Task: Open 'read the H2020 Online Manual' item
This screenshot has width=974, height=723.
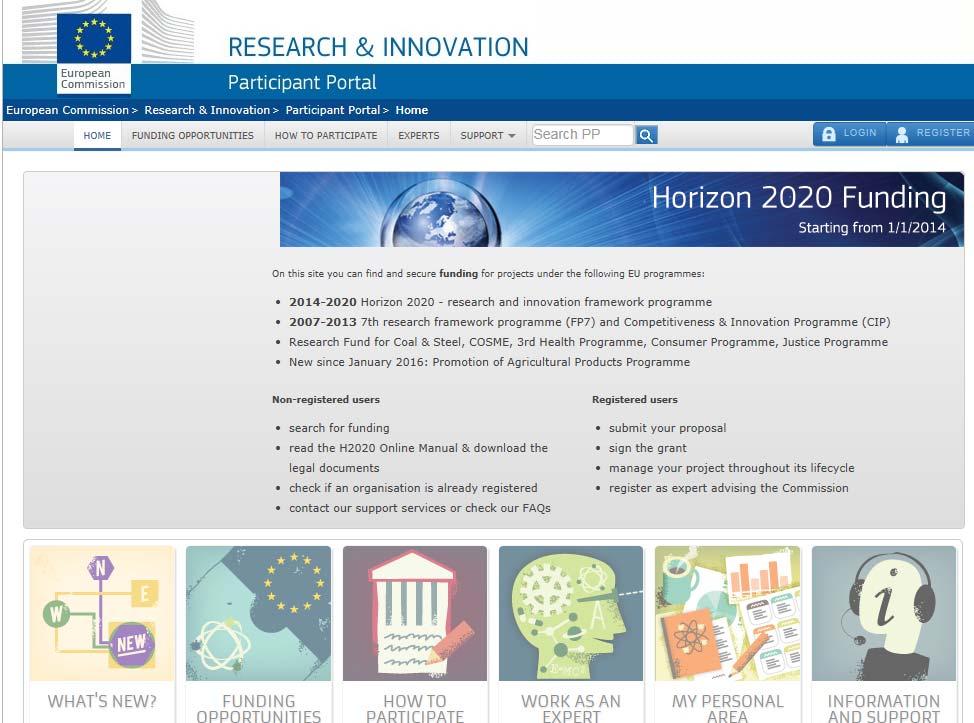Action: click(x=418, y=458)
